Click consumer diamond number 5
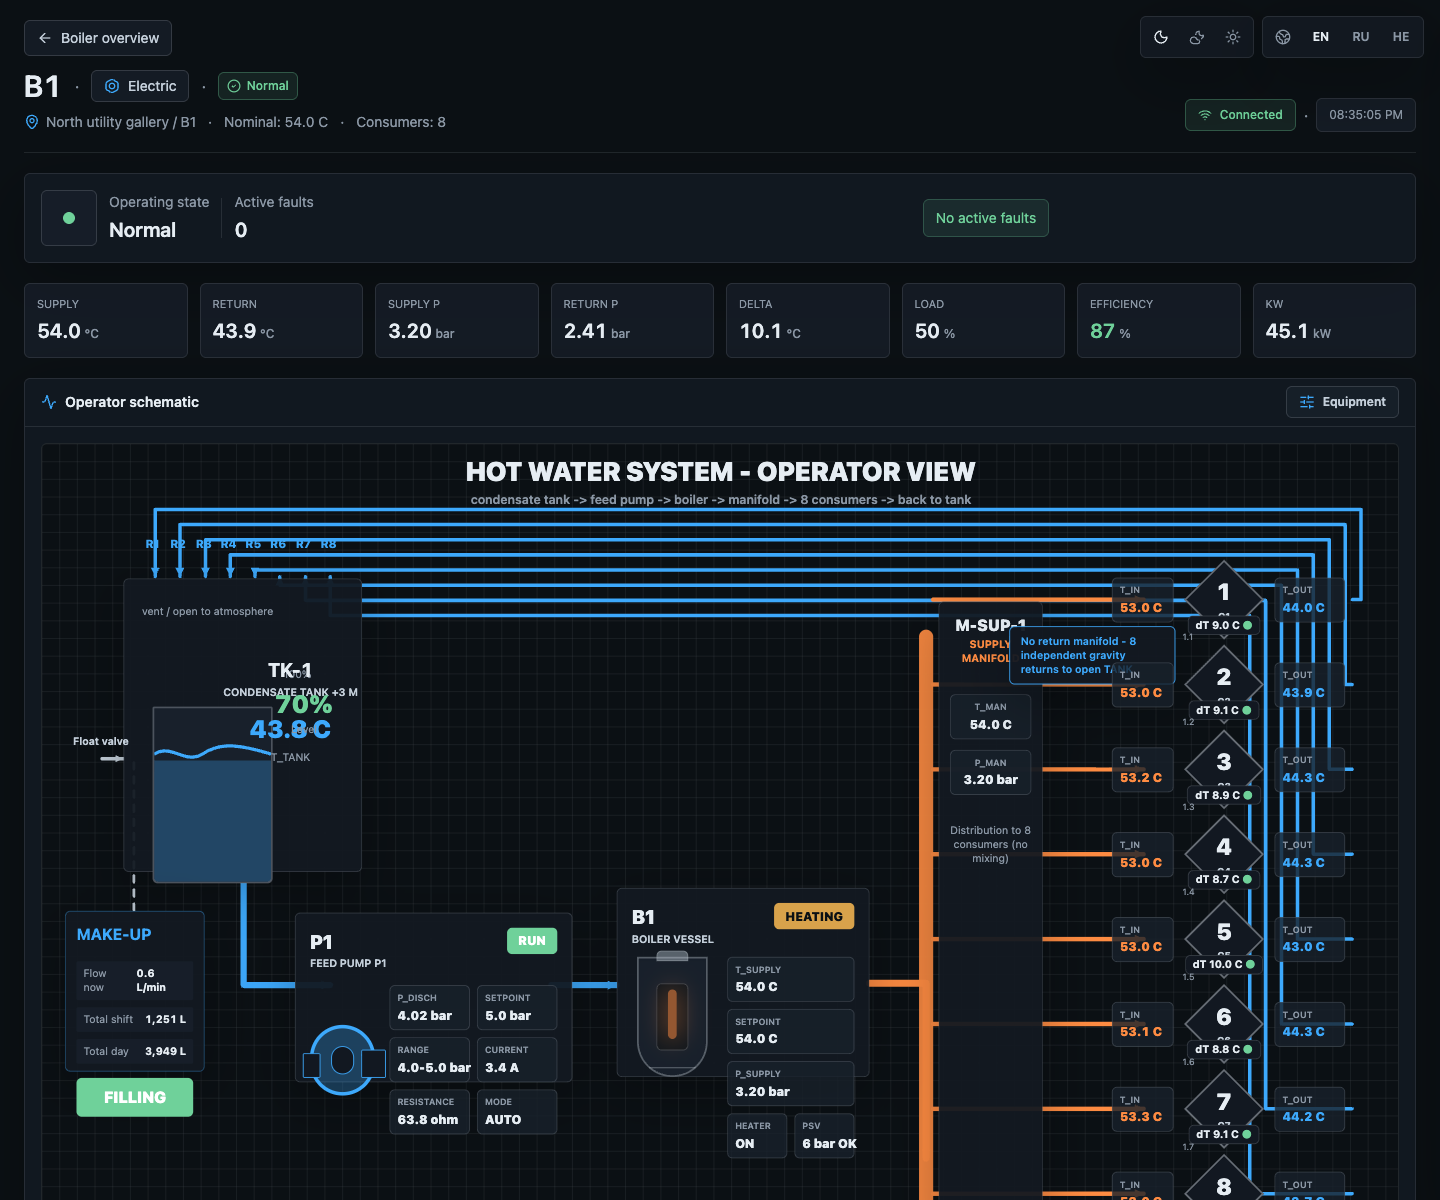 (x=1223, y=933)
